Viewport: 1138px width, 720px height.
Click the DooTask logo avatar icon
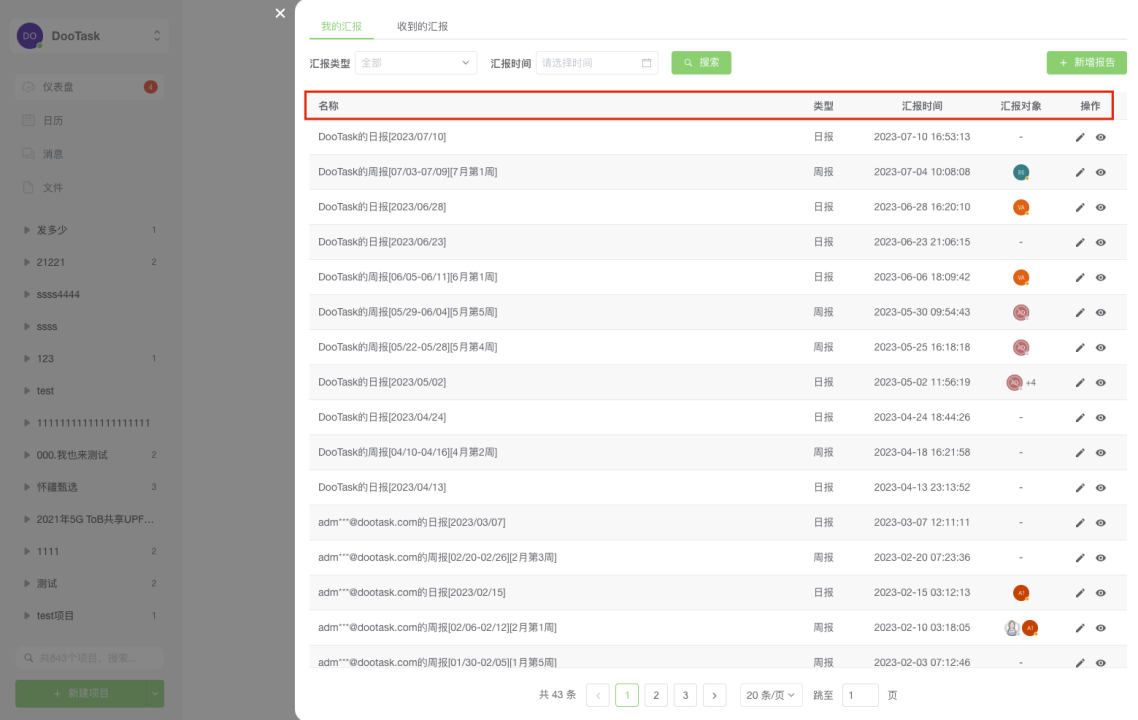(x=28, y=34)
